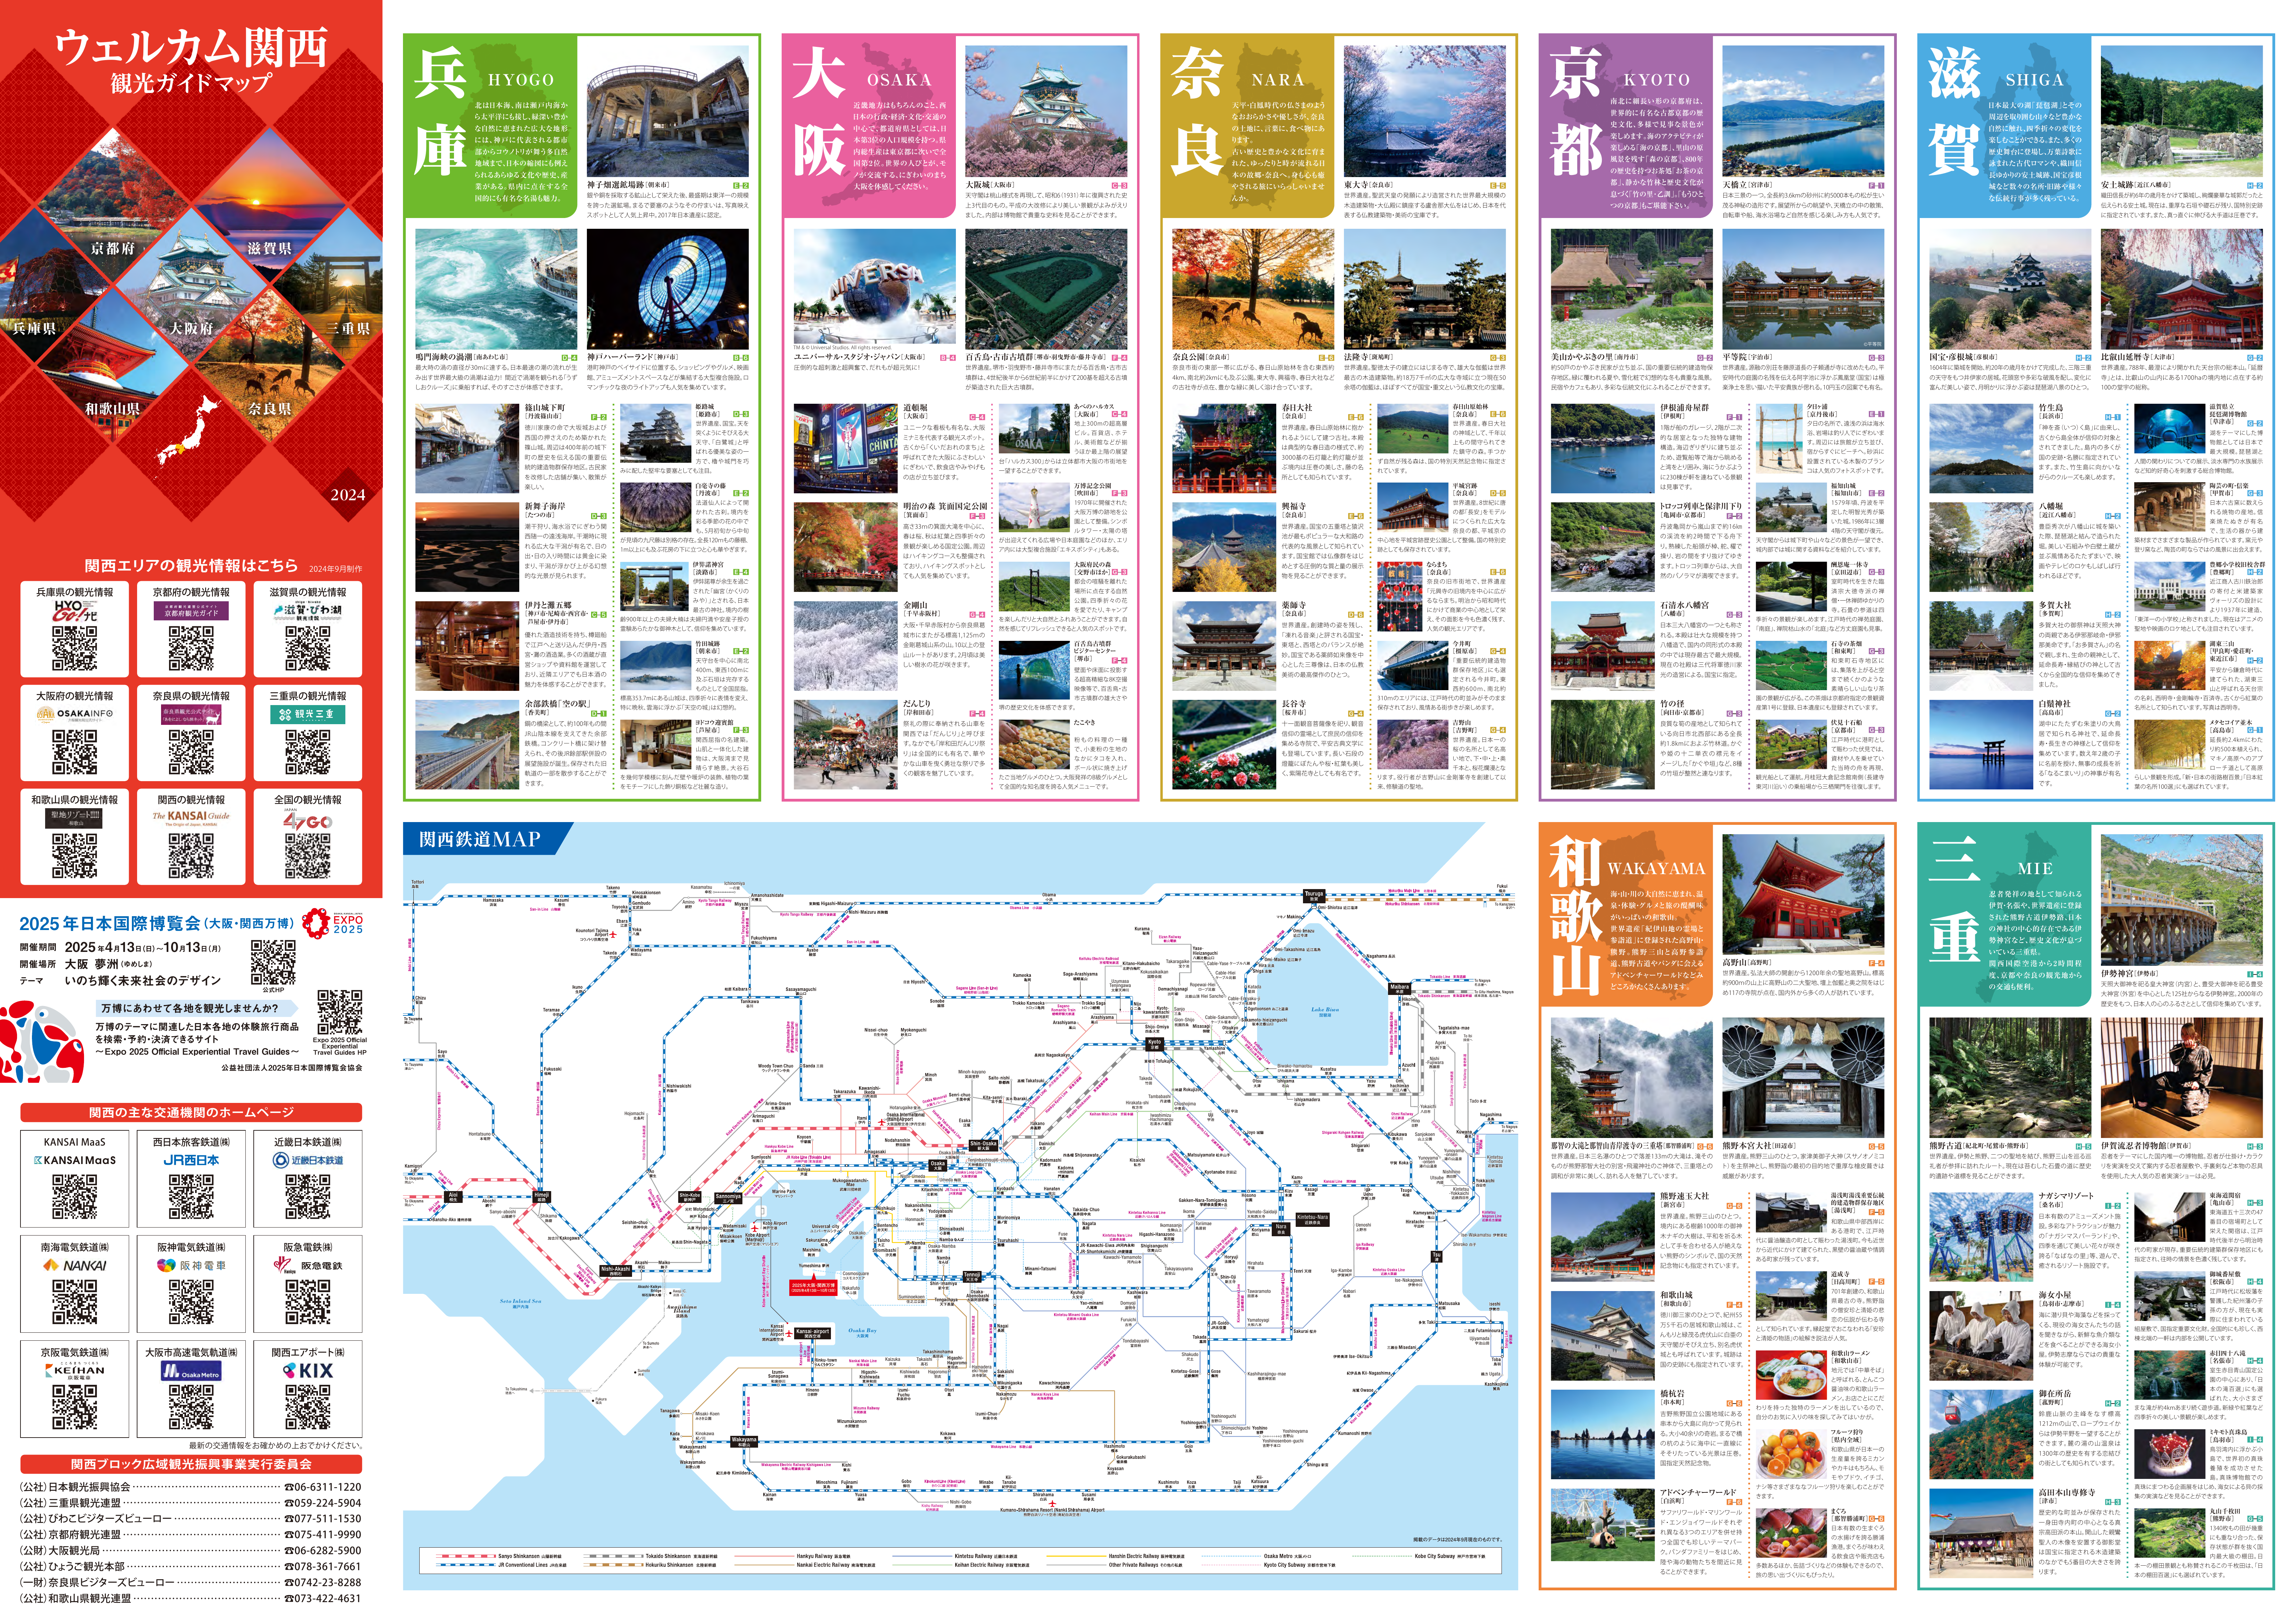Click the 国宝・彦根城 castle photo
The width and height of the screenshot is (2296, 1624).
click(2010, 289)
